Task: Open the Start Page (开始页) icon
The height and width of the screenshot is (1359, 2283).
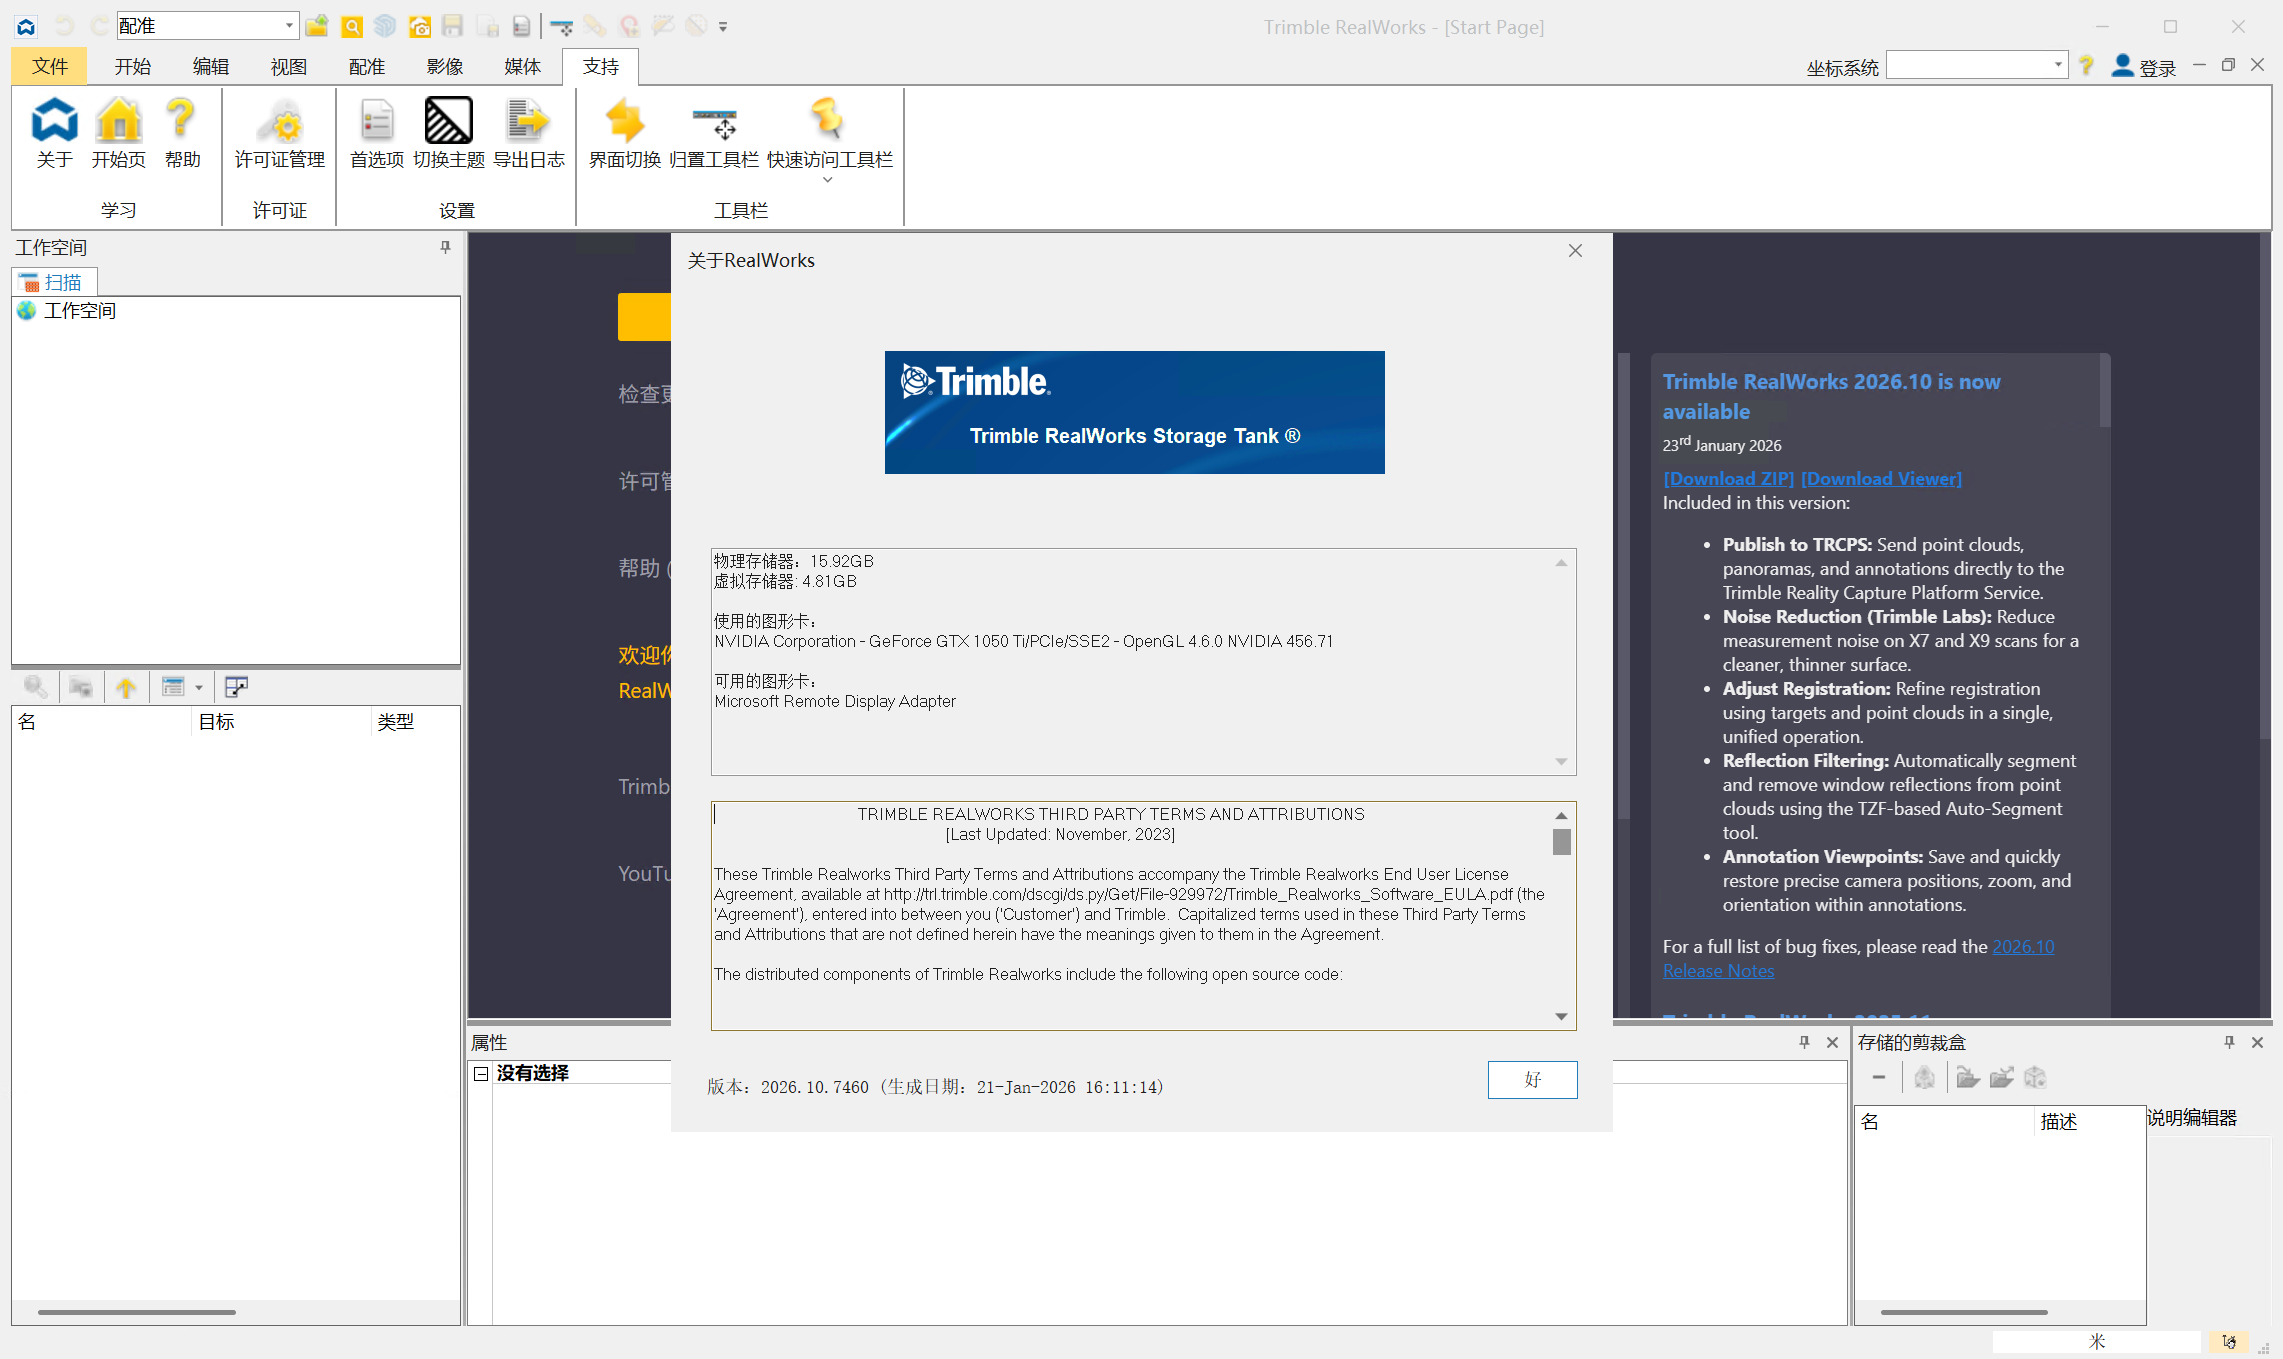Action: [119, 133]
